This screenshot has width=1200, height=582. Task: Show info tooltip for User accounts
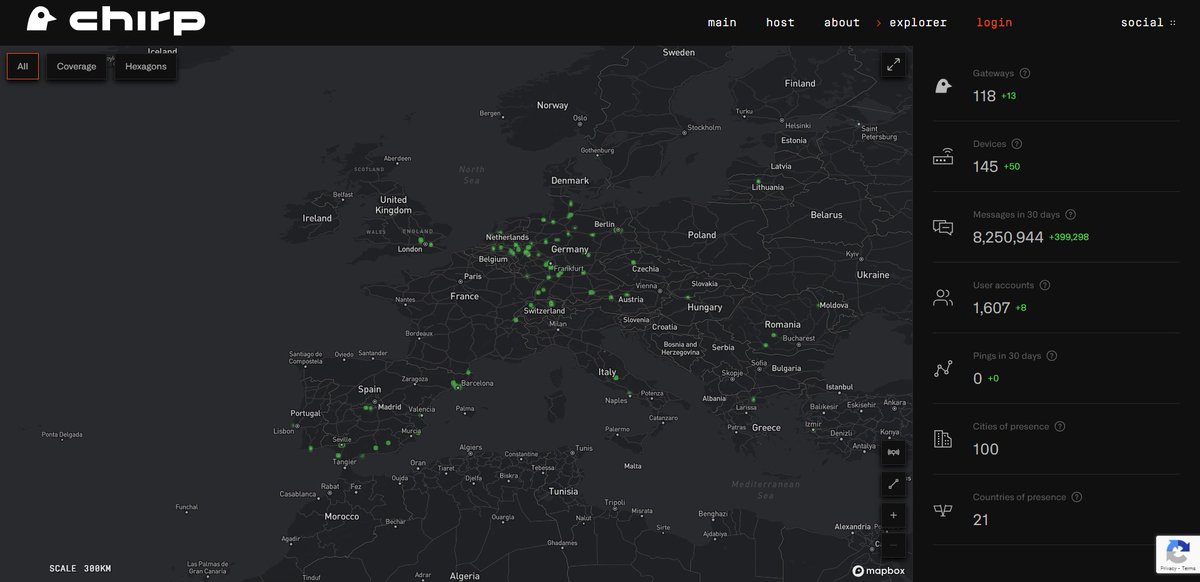pos(1044,285)
